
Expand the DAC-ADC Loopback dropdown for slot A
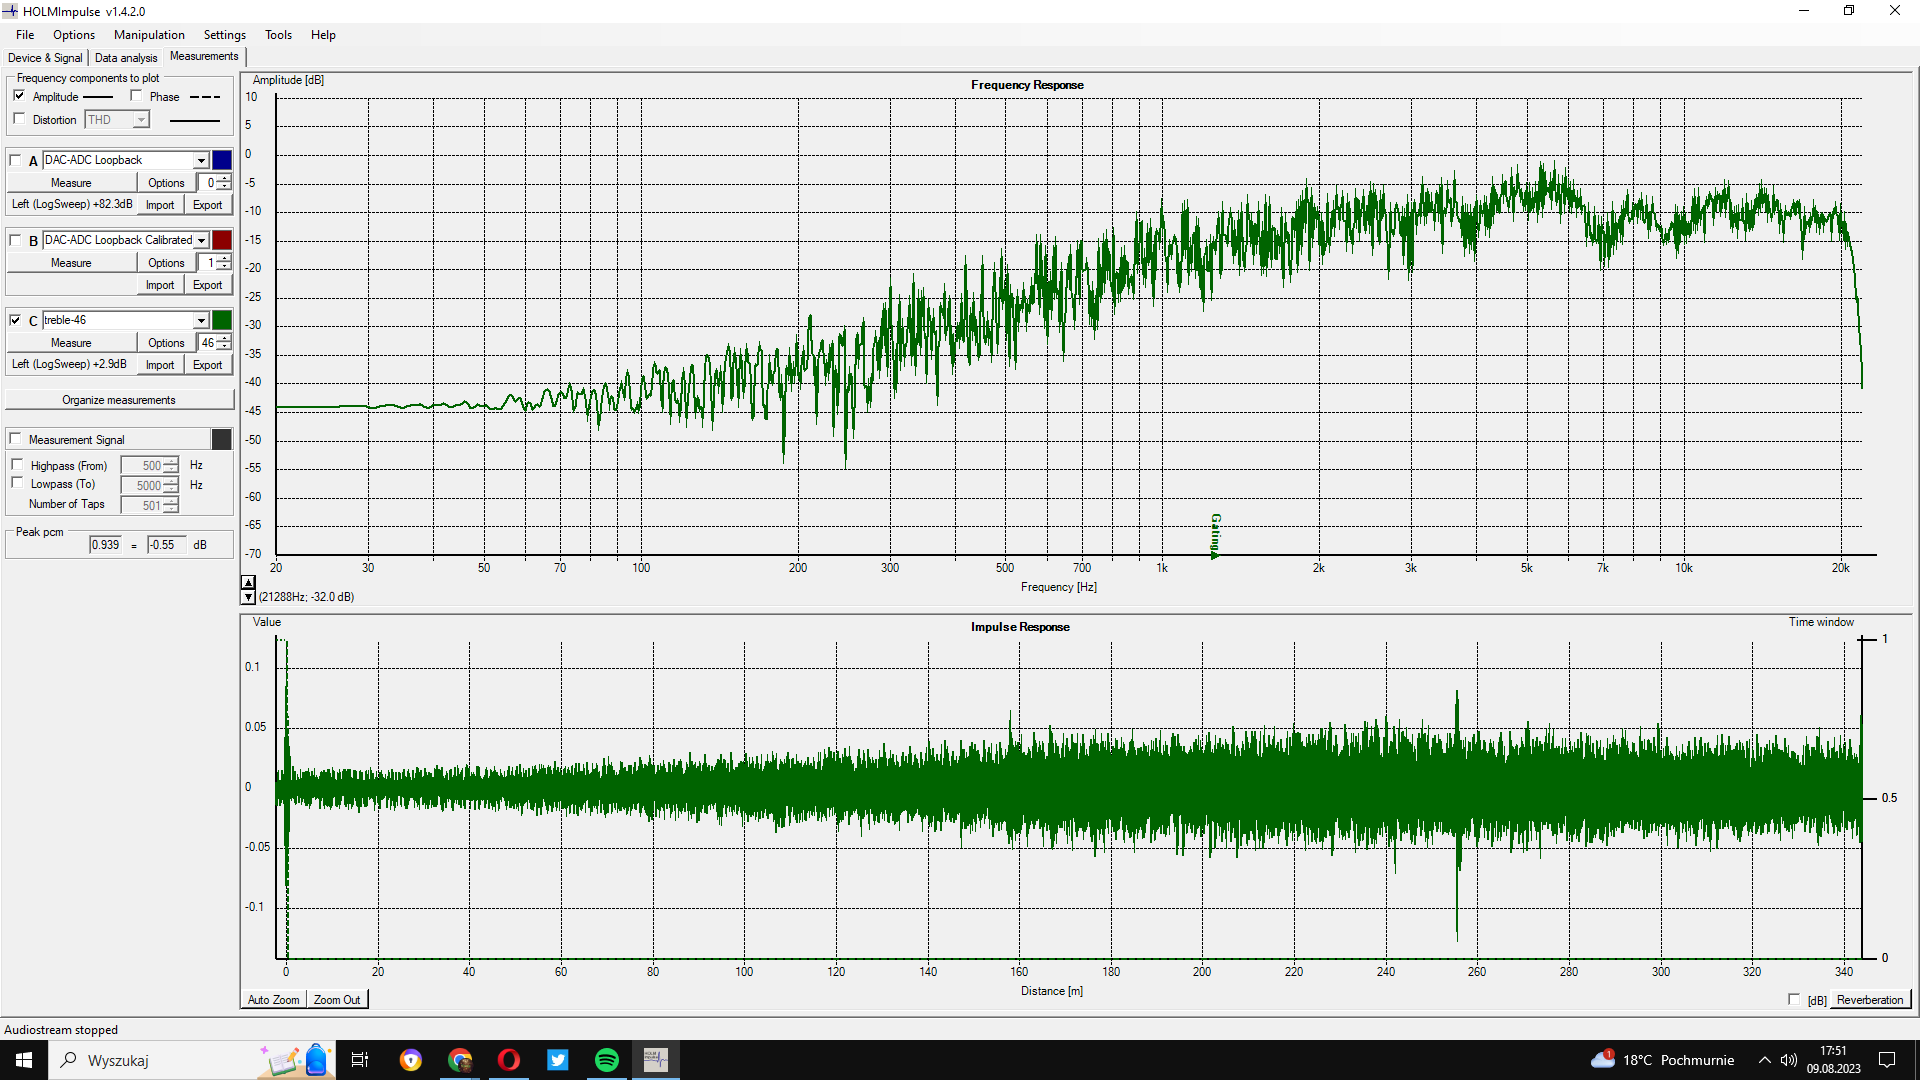click(x=201, y=160)
